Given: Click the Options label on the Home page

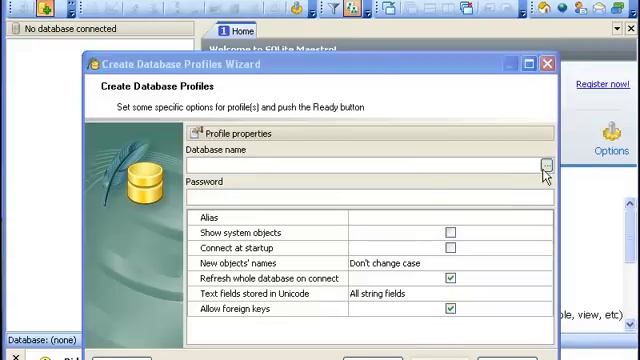Looking at the screenshot, I should pos(611,151).
